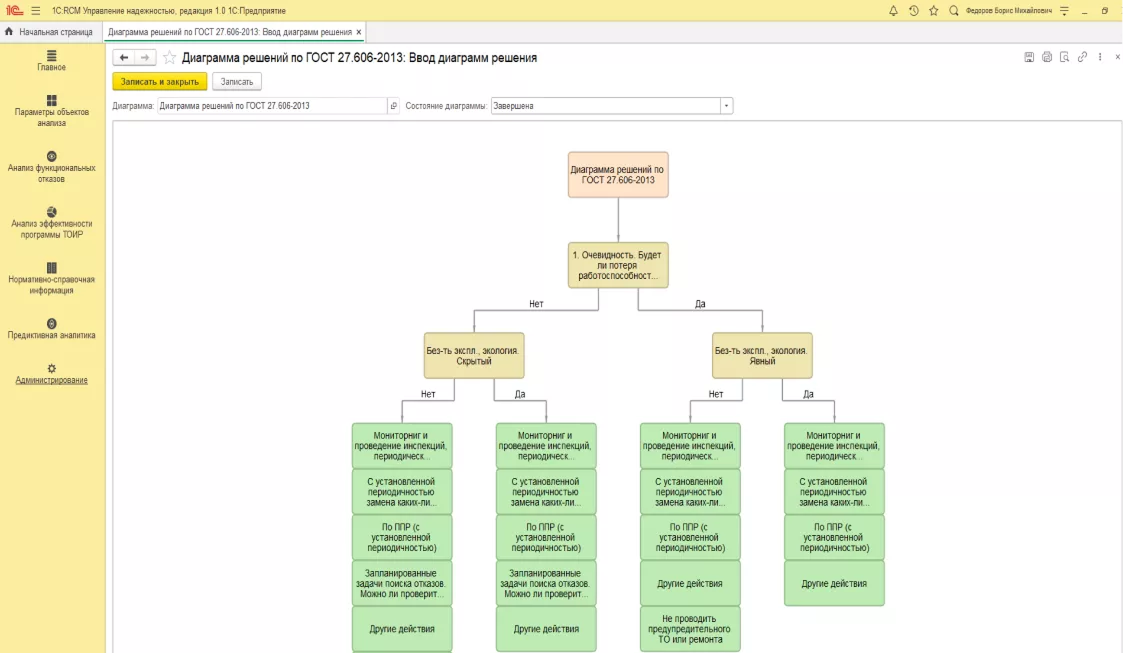Image resolution: width=1123 pixels, height=653 pixels.
Task: Open the Главное sidebar section
Action: pos(52,61)
